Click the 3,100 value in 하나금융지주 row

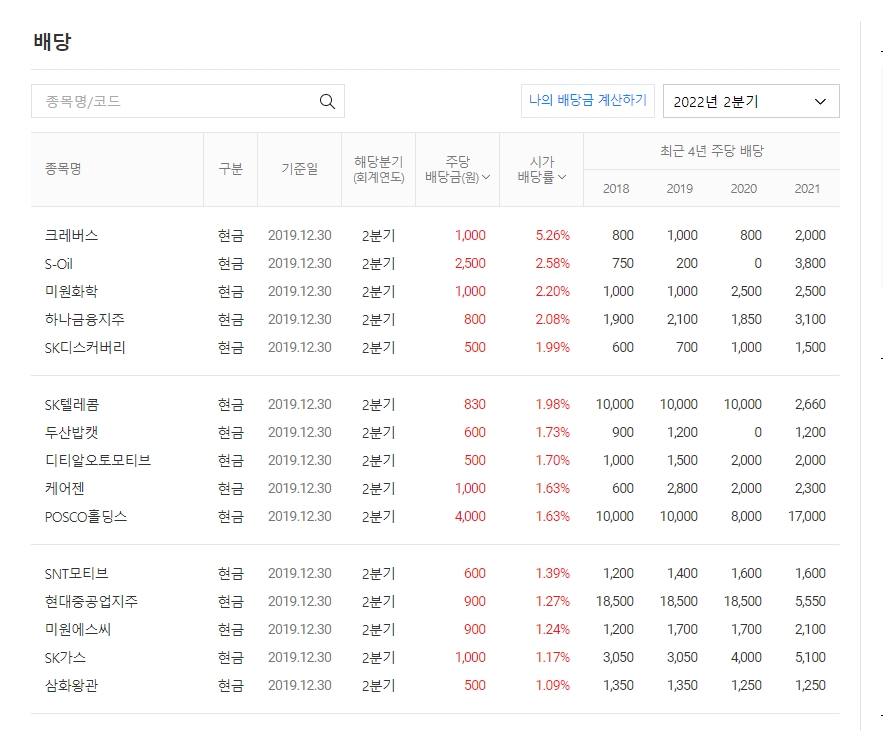pyautogui.click(x=810, y=319)
